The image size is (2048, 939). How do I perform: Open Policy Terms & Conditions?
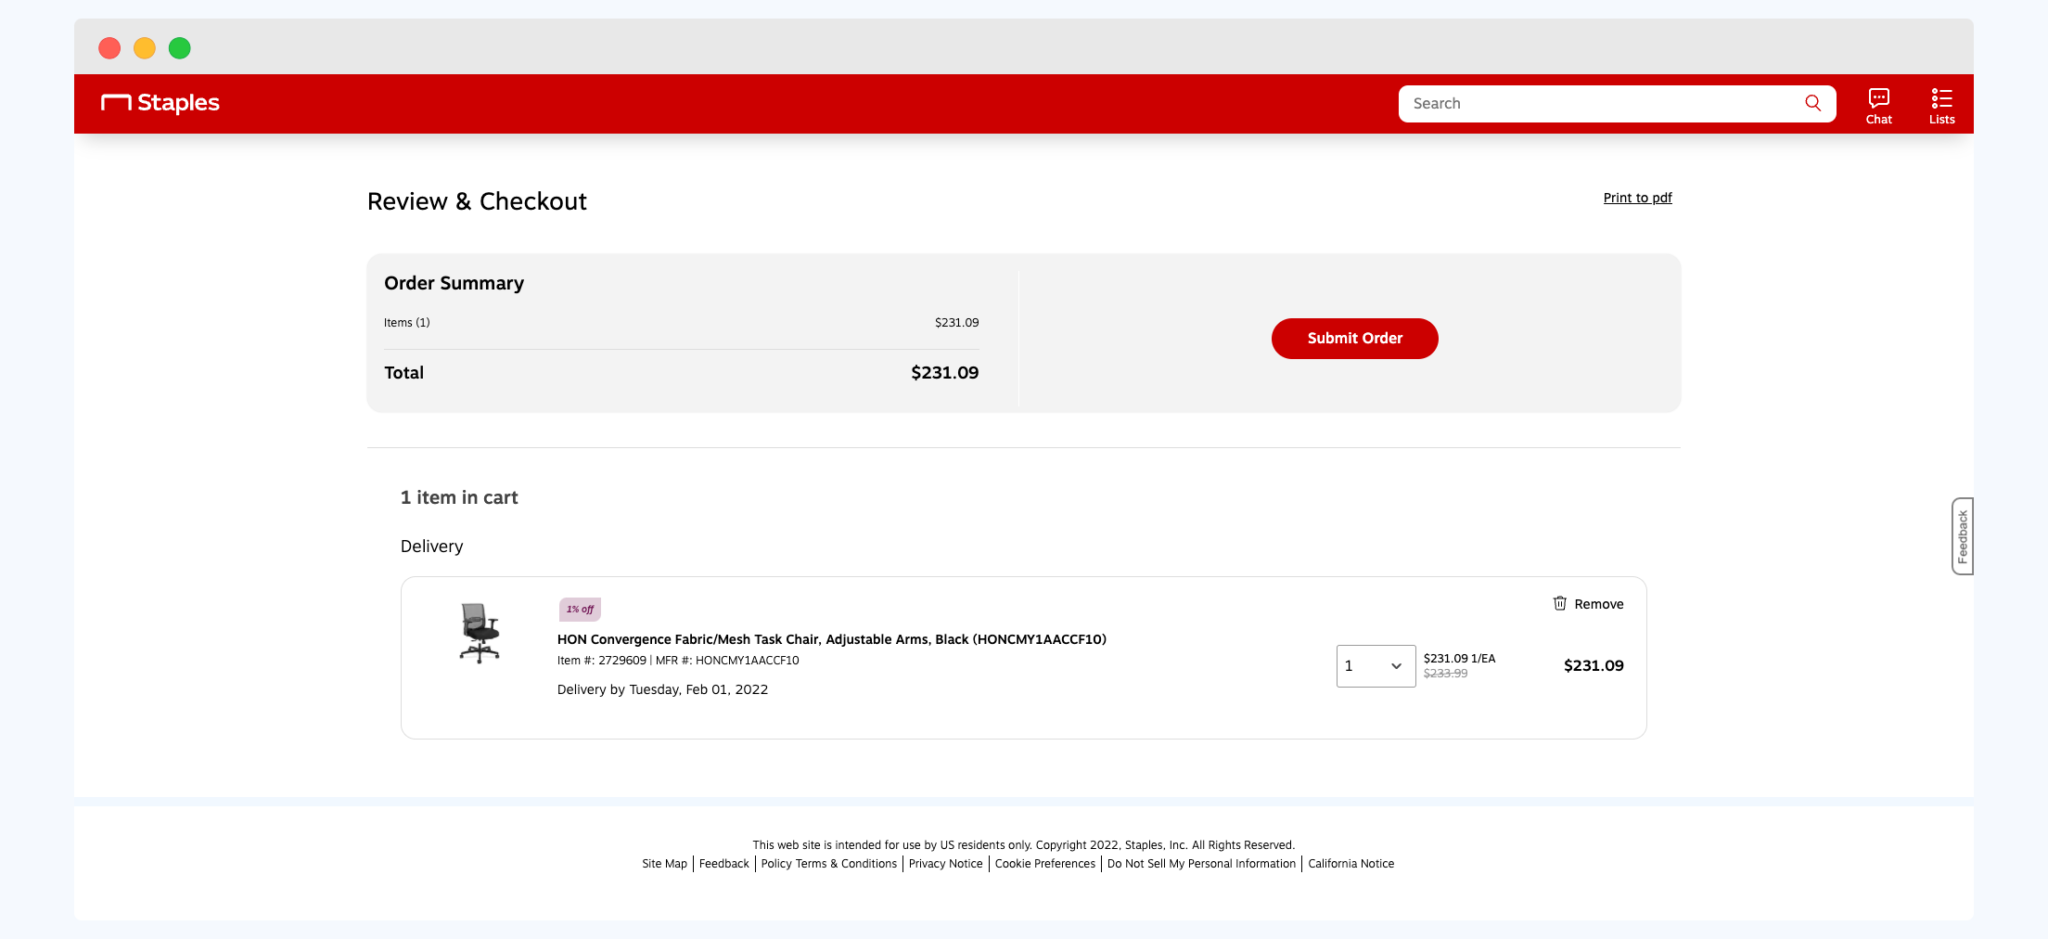(x=828, y=863)
